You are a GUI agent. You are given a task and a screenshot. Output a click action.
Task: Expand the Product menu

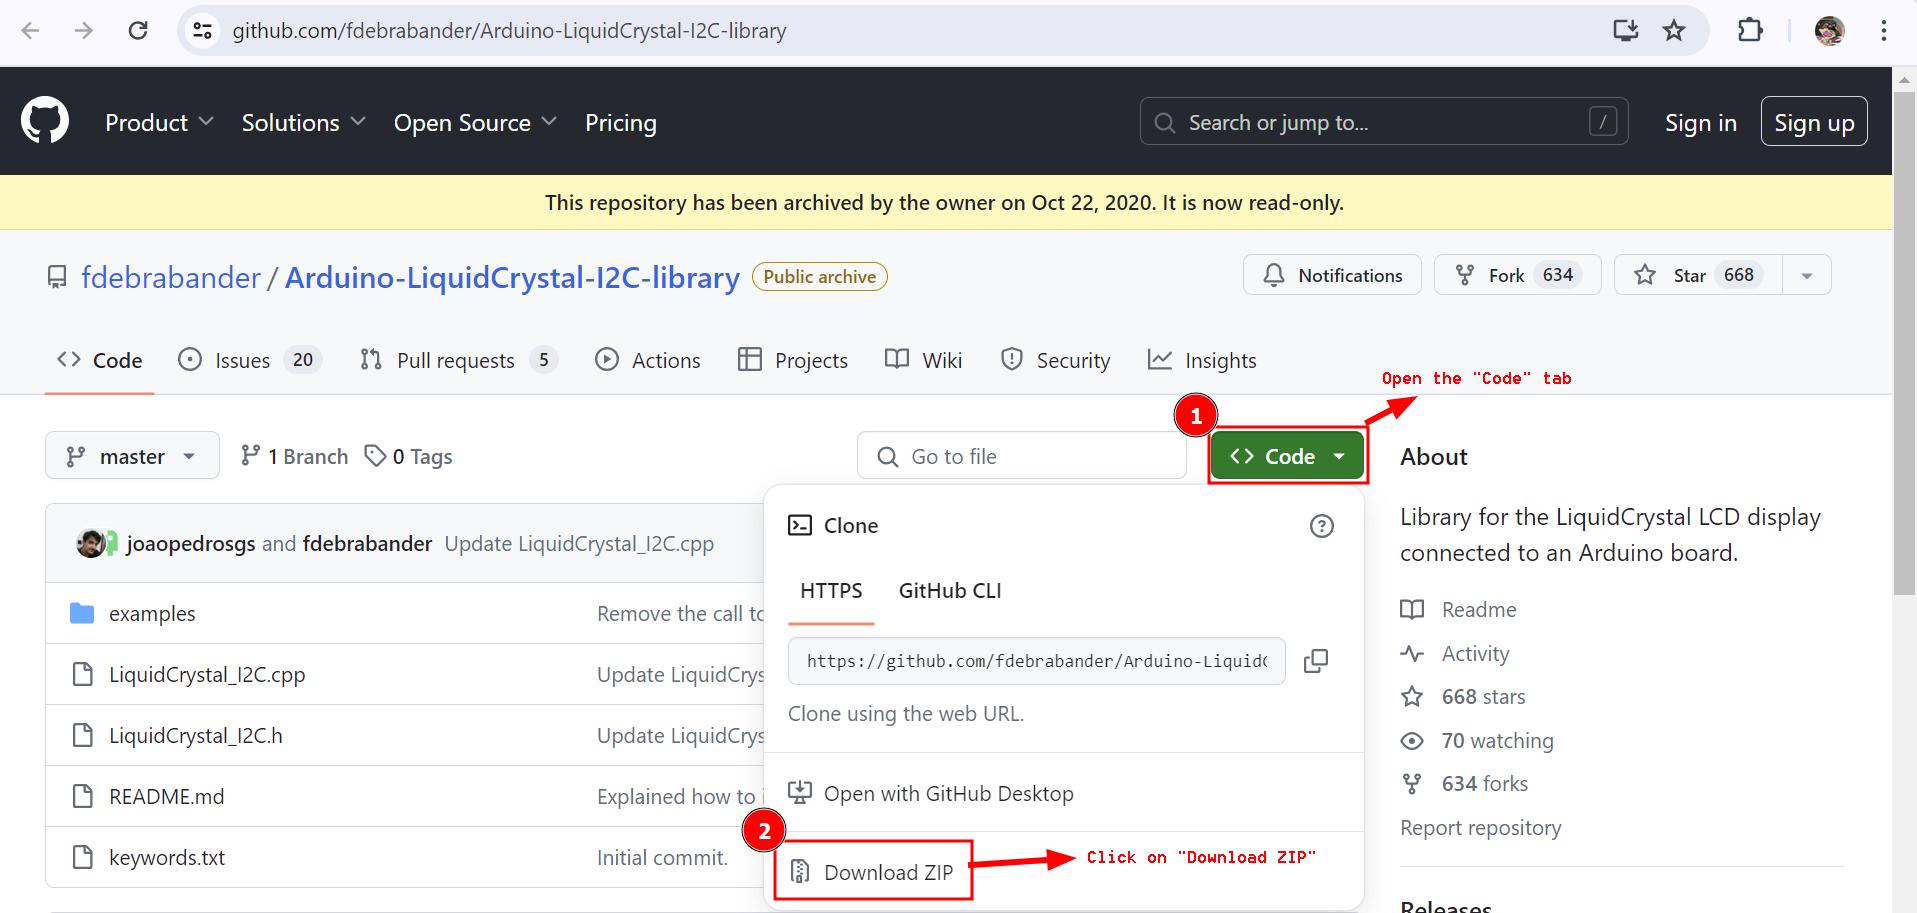159,122
